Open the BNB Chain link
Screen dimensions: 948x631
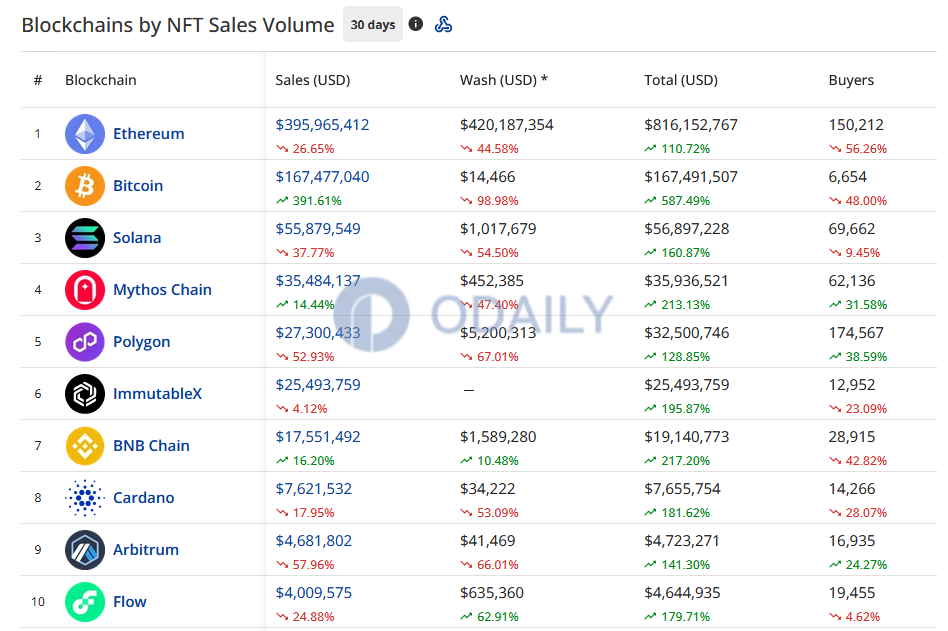(x=151, y=445)
